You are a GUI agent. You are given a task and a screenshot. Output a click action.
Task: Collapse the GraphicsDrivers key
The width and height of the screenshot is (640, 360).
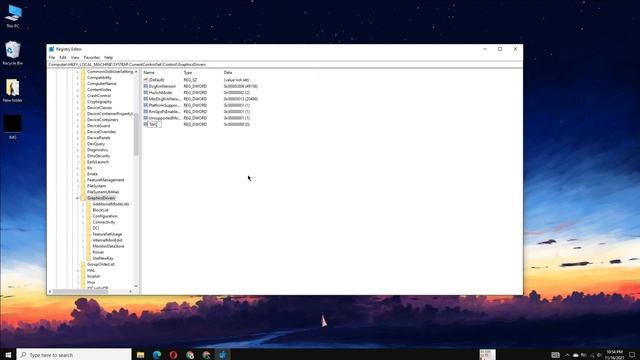78,198
